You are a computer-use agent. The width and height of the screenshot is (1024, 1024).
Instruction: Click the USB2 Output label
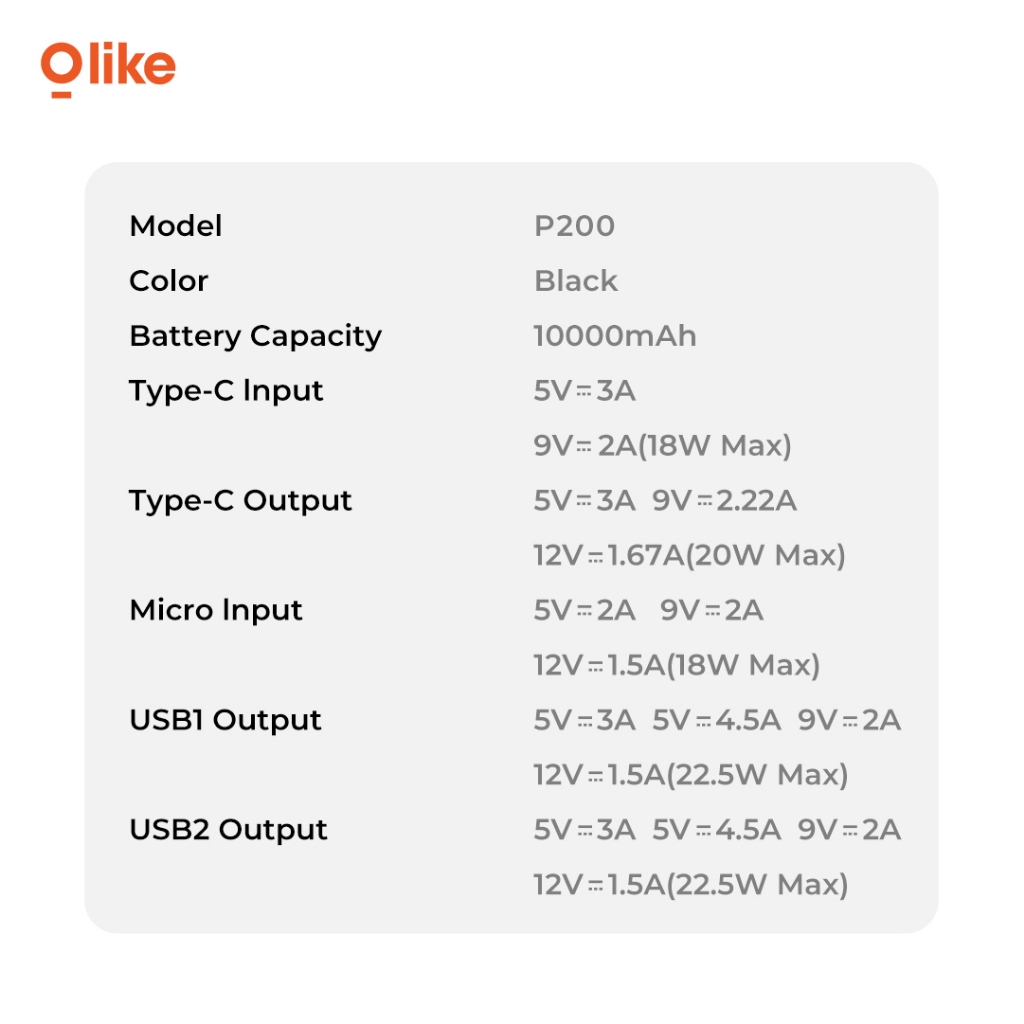pyautogui.click(x=228, y=830)
